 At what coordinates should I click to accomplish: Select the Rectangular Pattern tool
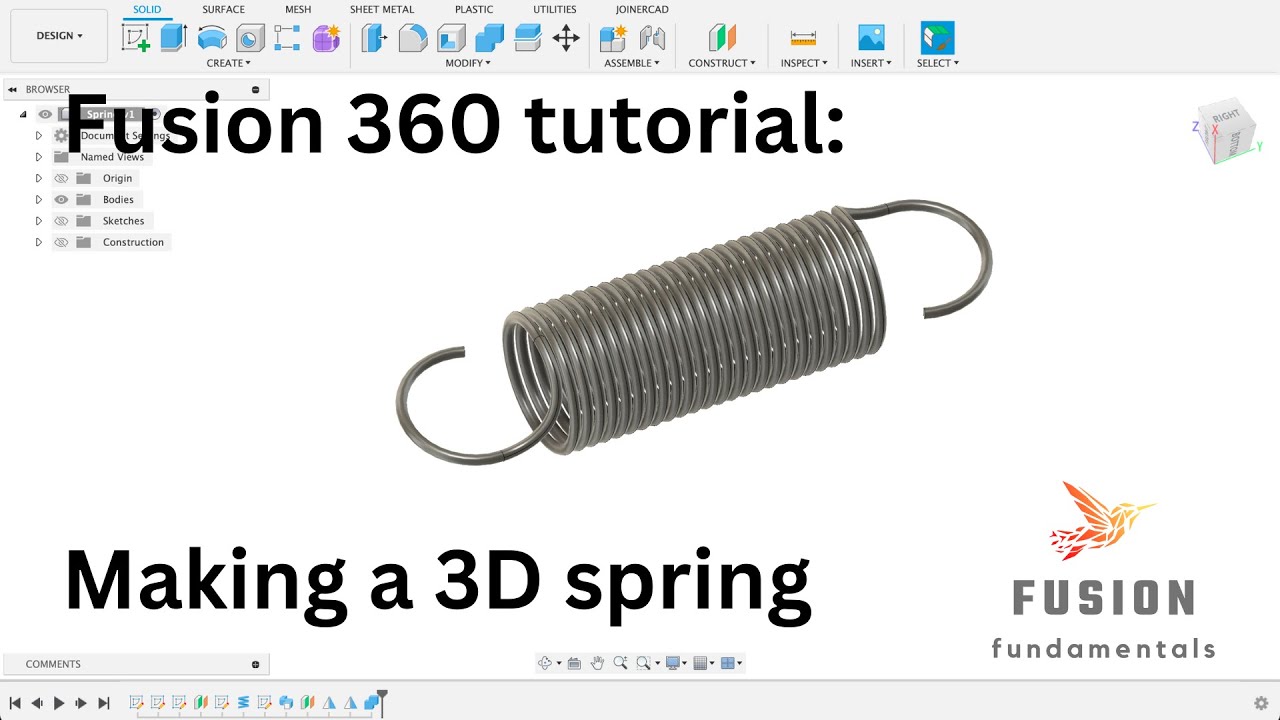(x=287, y=38)
